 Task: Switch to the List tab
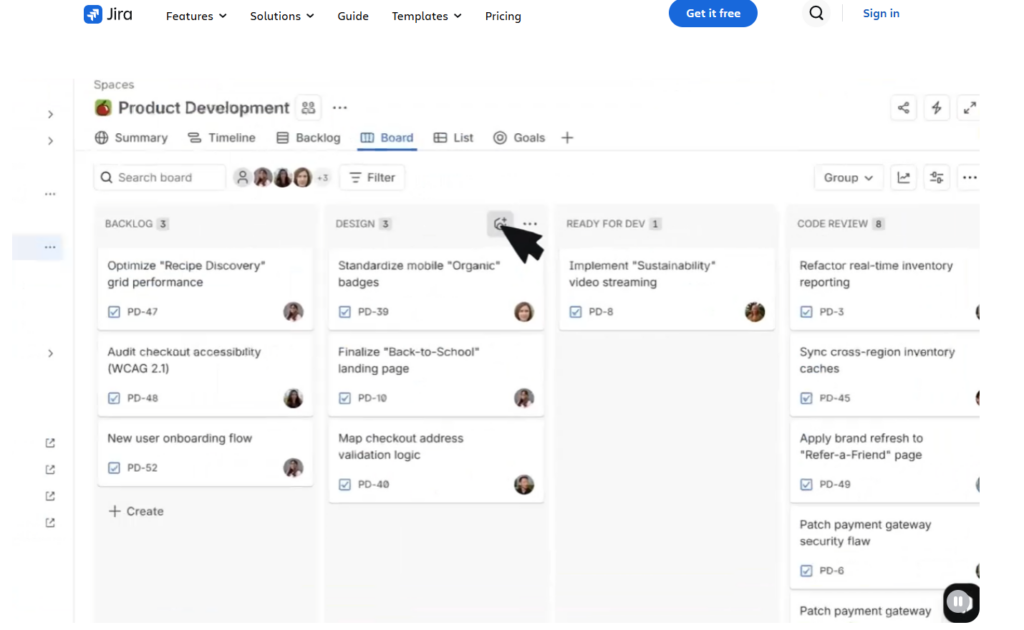tap(453, 138)
